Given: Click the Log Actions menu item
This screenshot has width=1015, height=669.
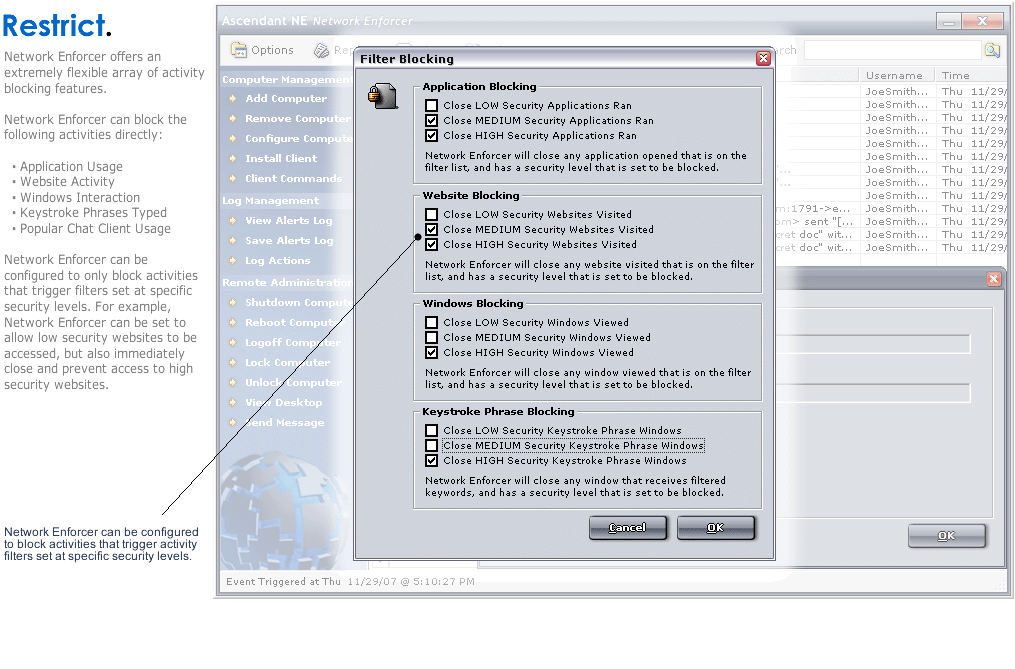Looking at the screenshot, I should pos(277,261).
